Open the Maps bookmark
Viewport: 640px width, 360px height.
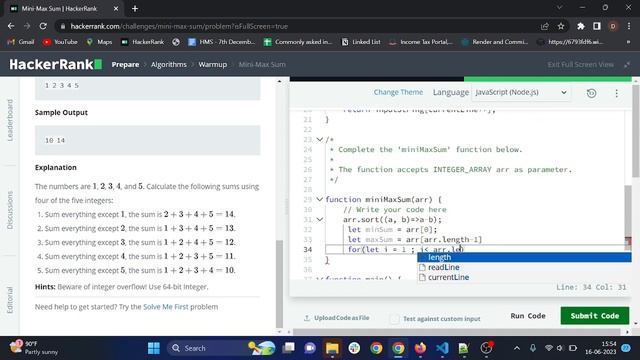pyautogui.click(x=99, y=42)
